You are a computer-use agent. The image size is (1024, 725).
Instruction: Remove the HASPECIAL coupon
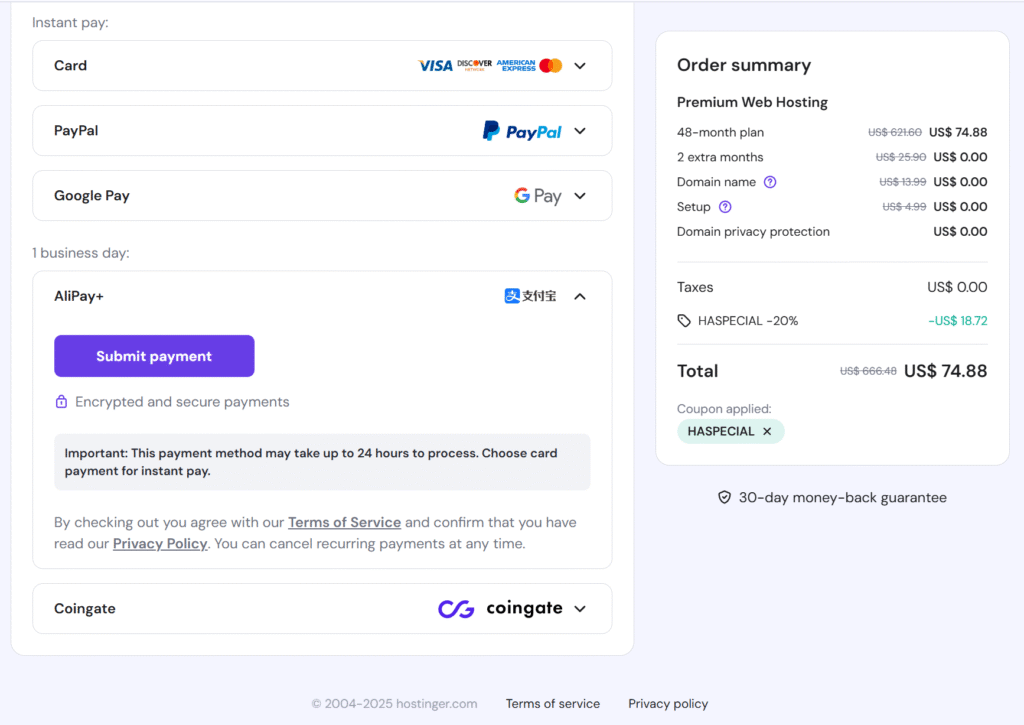coord(767,432)
